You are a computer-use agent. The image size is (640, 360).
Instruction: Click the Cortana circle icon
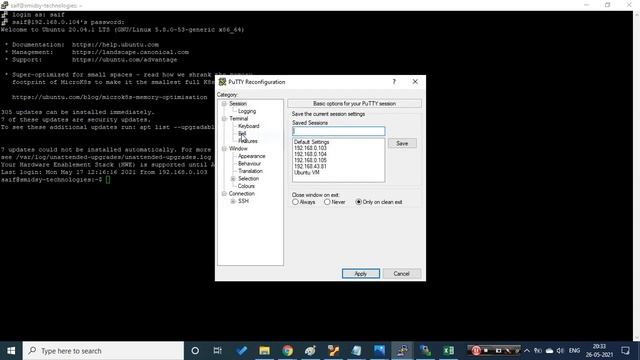click(x=195, y=351)
